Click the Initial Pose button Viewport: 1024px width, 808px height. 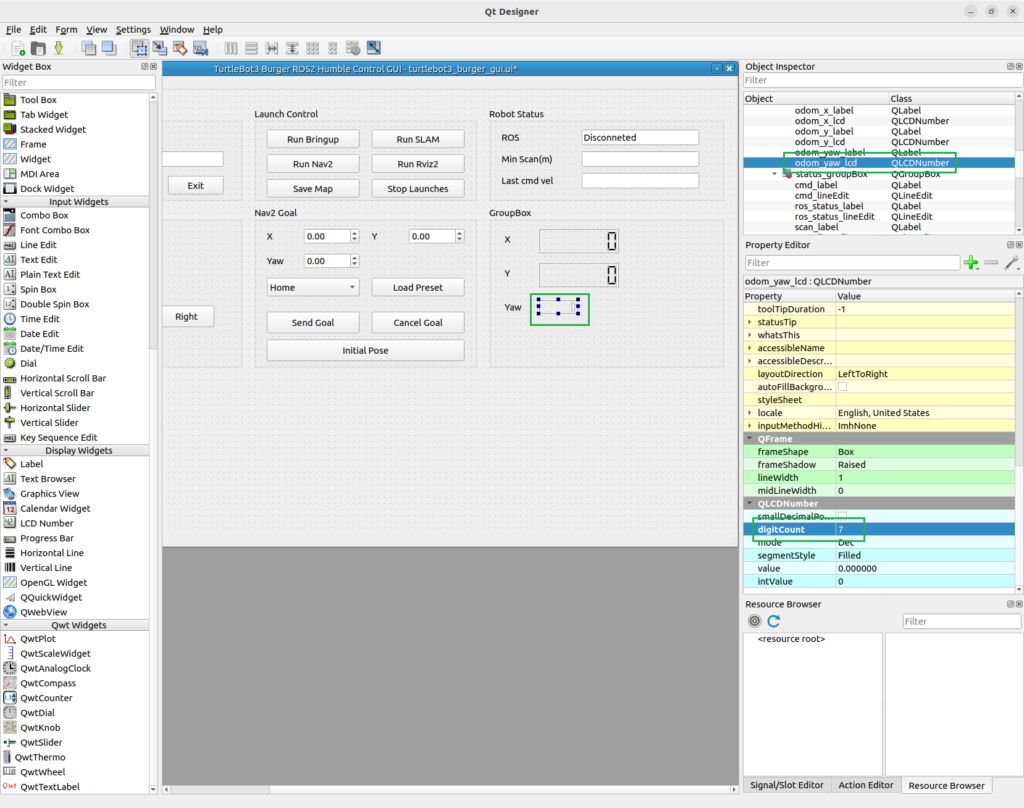click(x=366, y=351)
